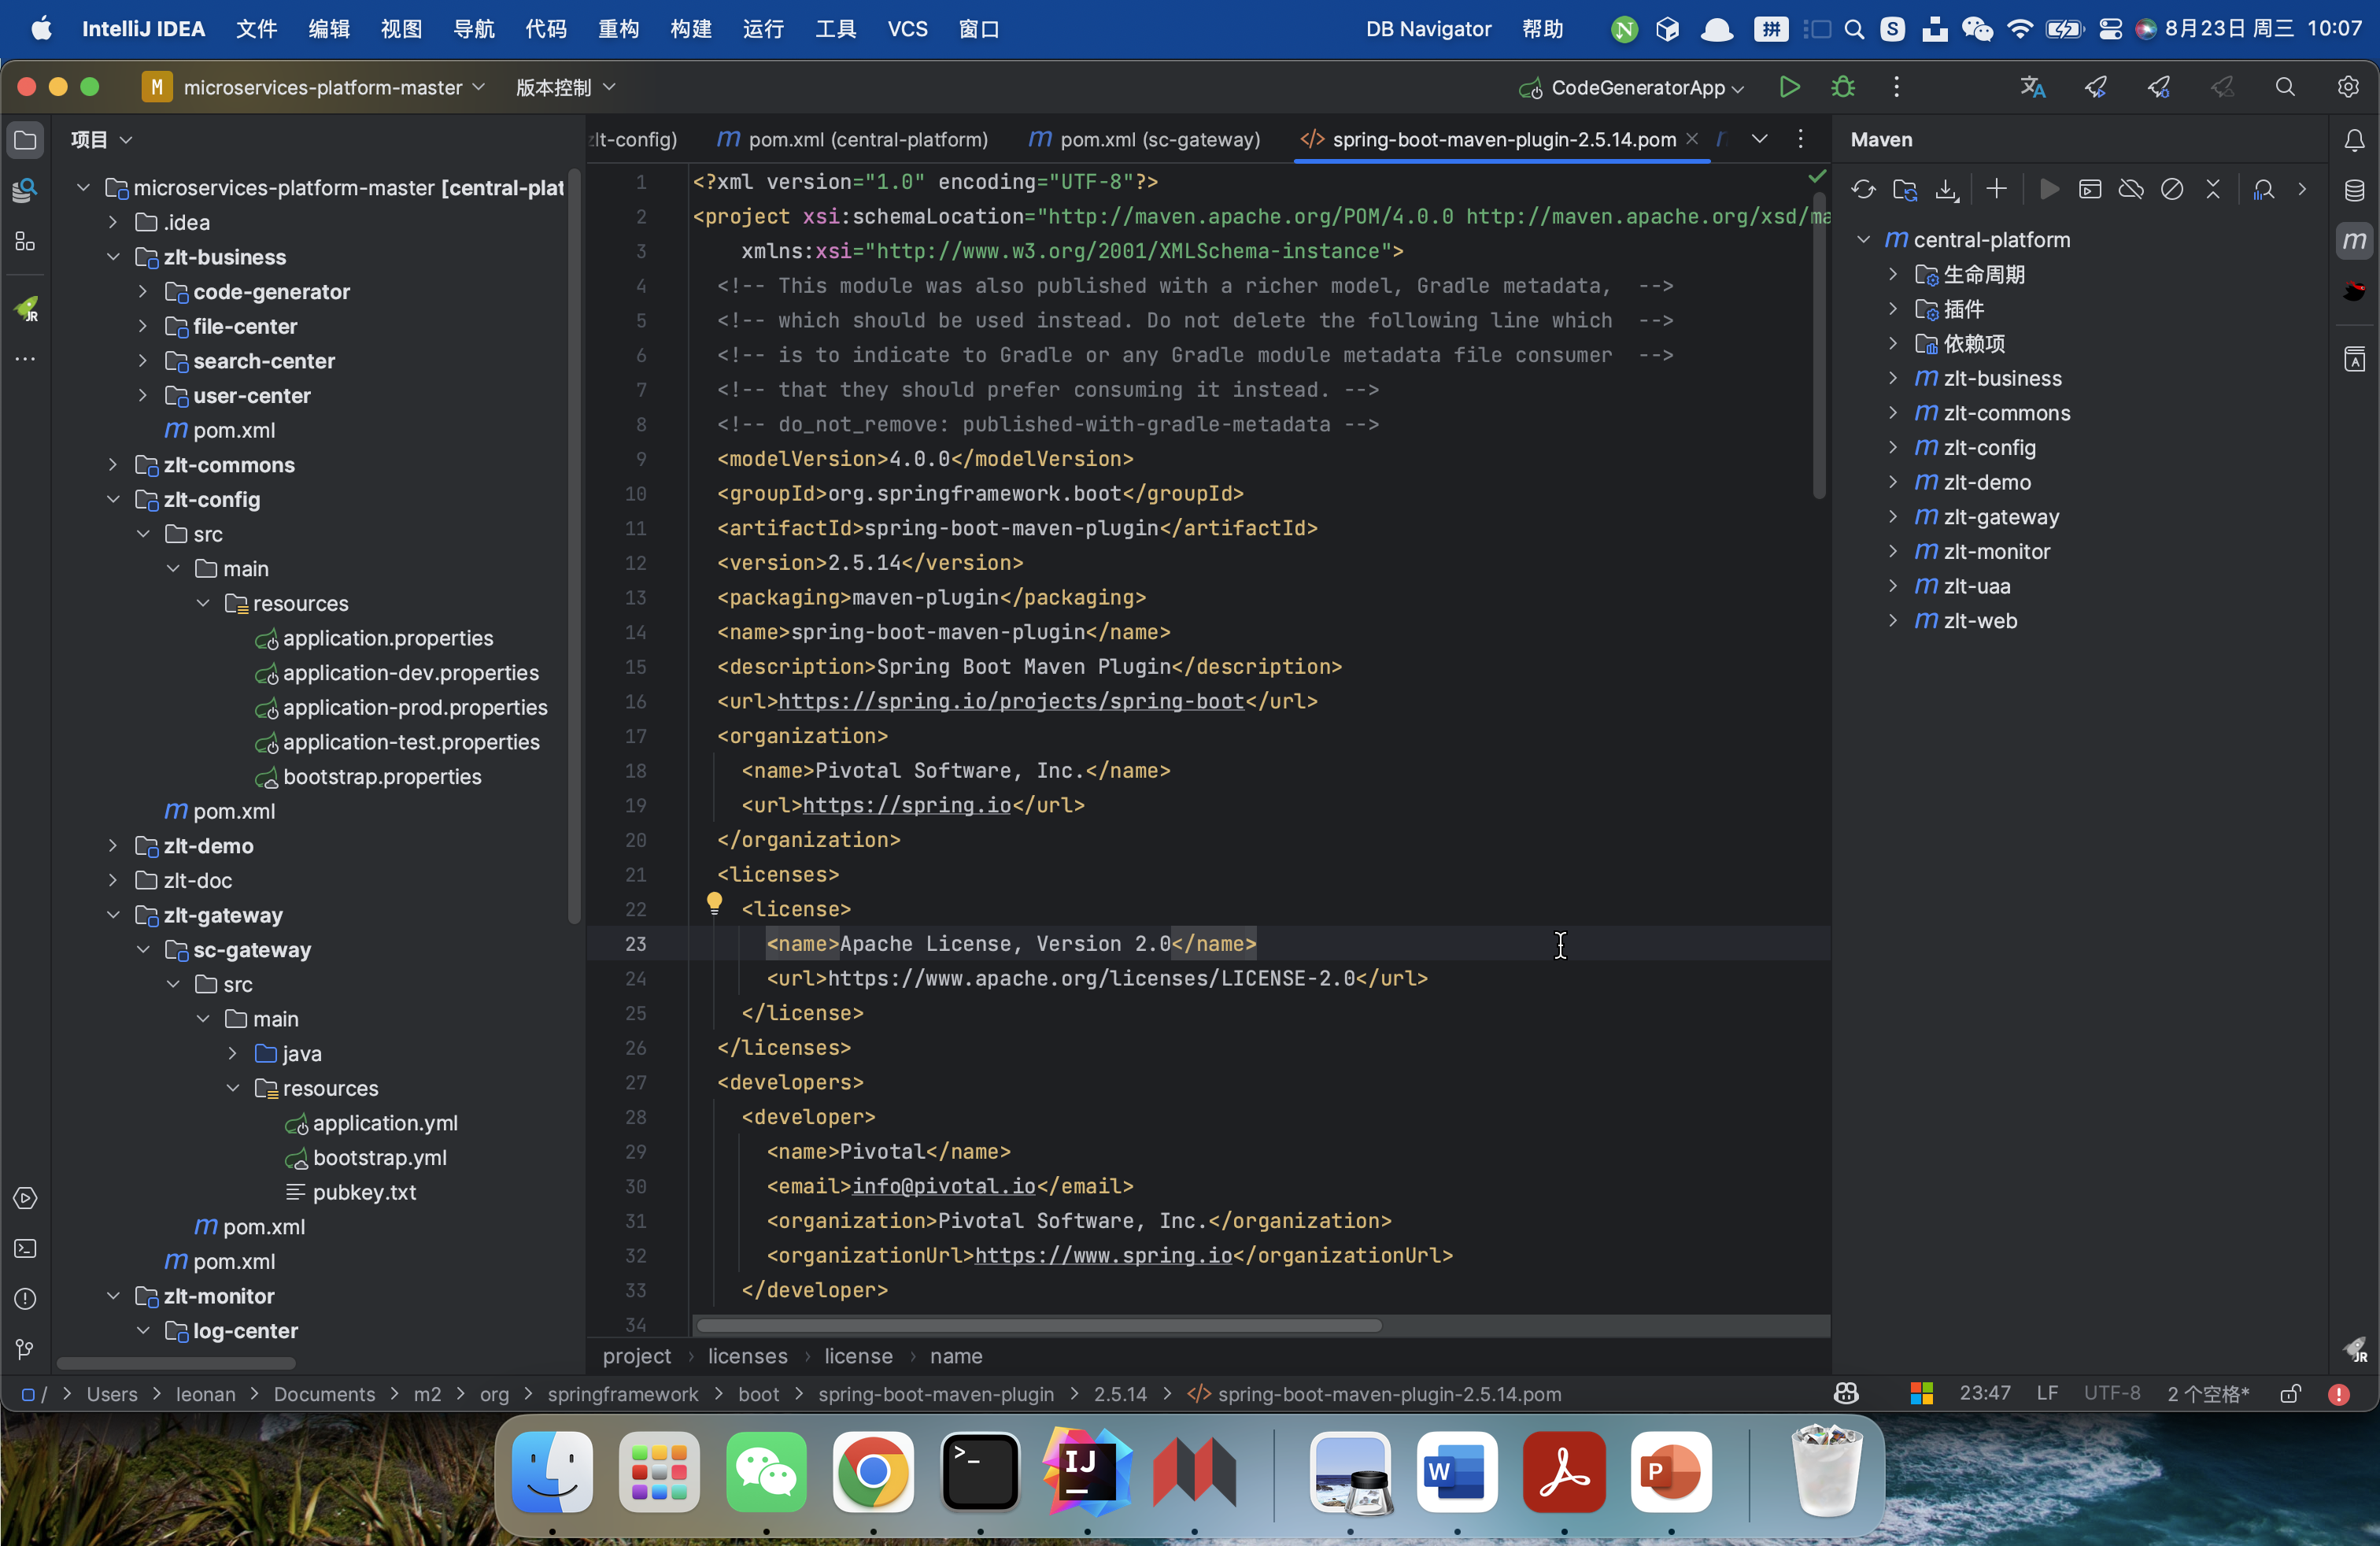Image resolution: width=2380 pixels, height=1546 pixels.
Task: Open Search Everywhere magnifier in IDE toolbar
Action: 2285,87
